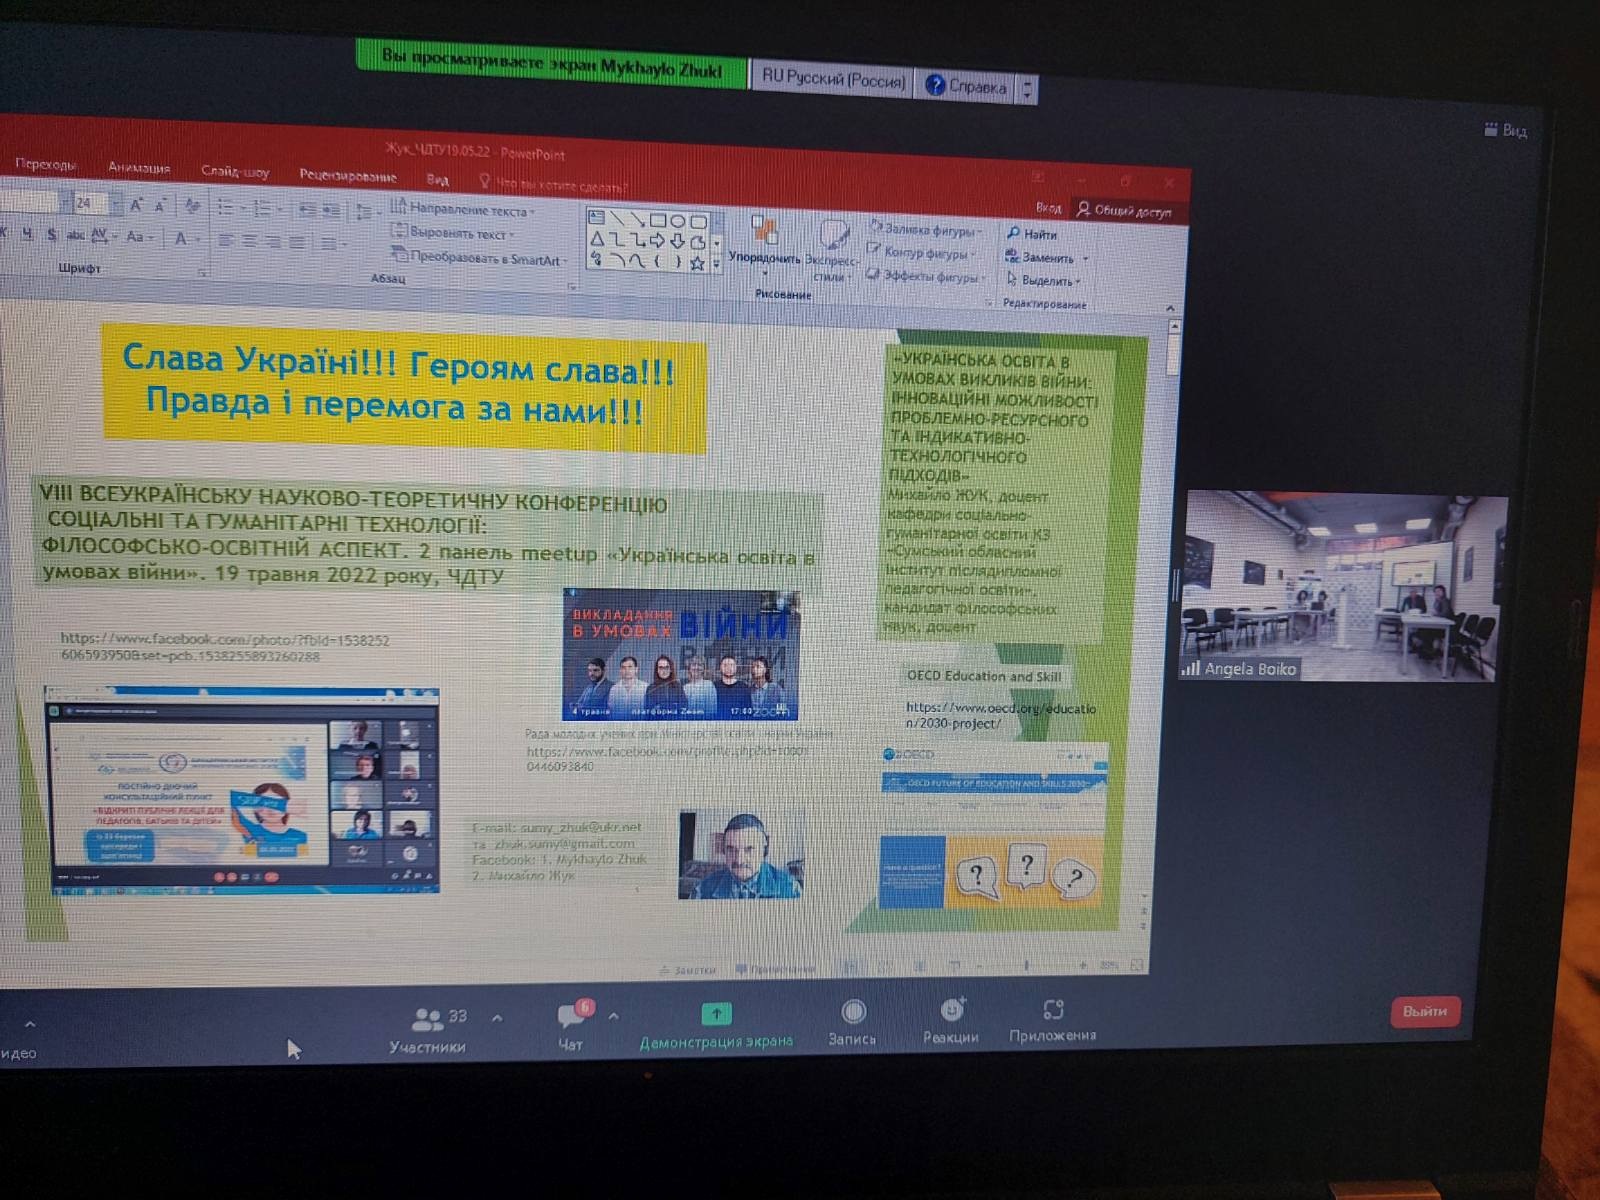This screenshot has width=1600, height=1200.
Task: Select the Star shape in gallery
Action: (697, 264)
